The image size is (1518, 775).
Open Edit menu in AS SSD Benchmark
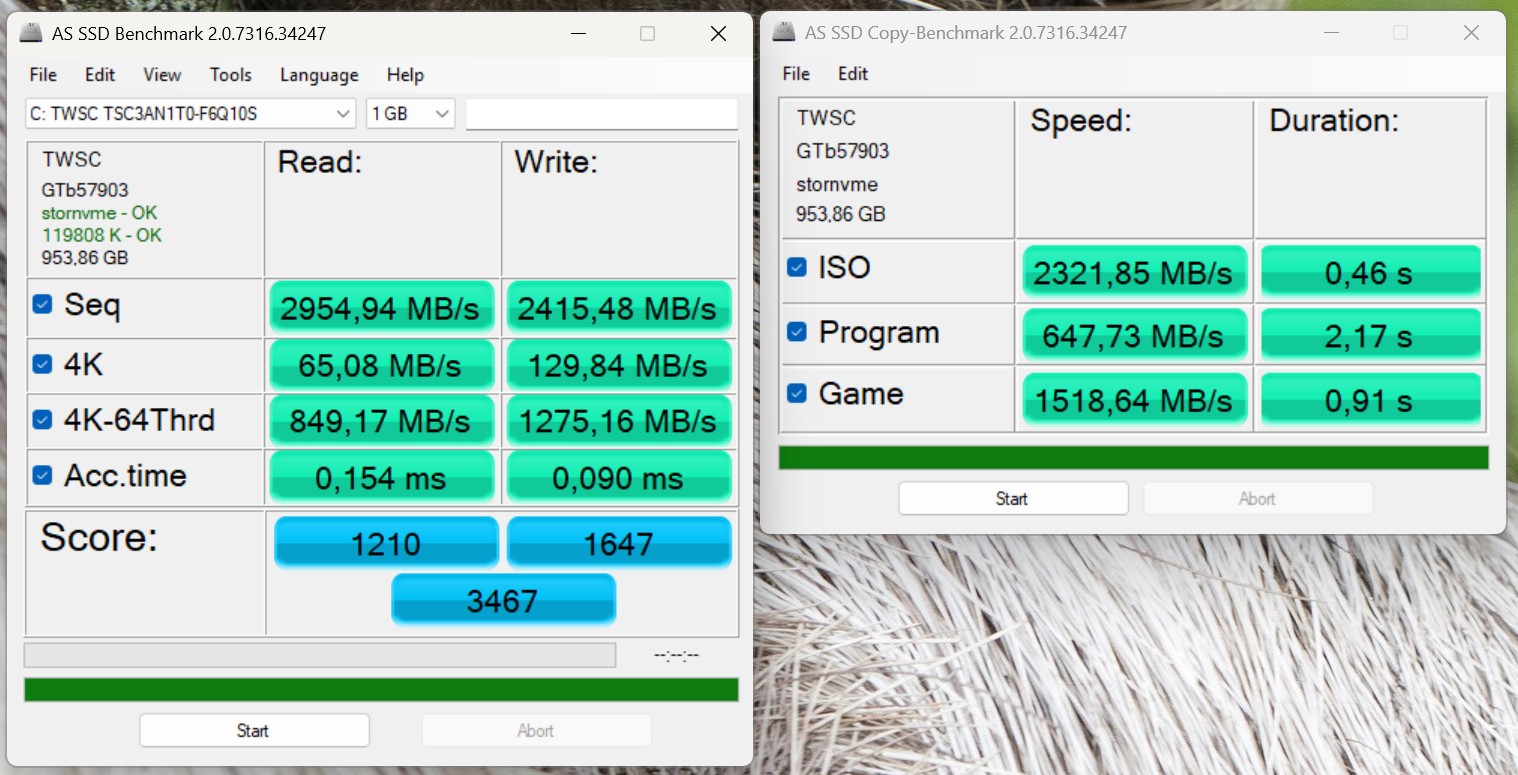[x=100, y=75]
